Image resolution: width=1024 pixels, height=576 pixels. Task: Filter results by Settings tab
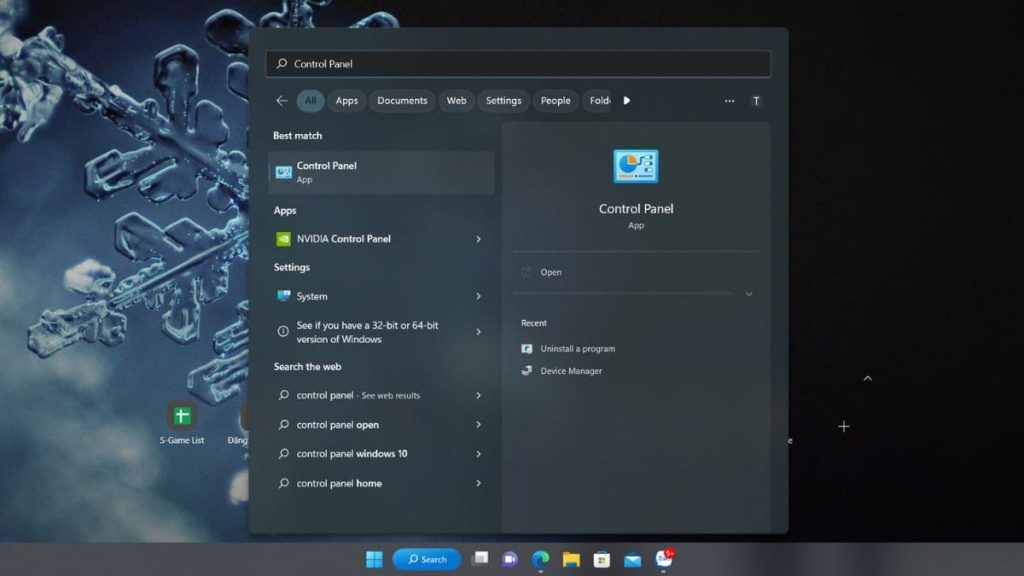[503, 101]
